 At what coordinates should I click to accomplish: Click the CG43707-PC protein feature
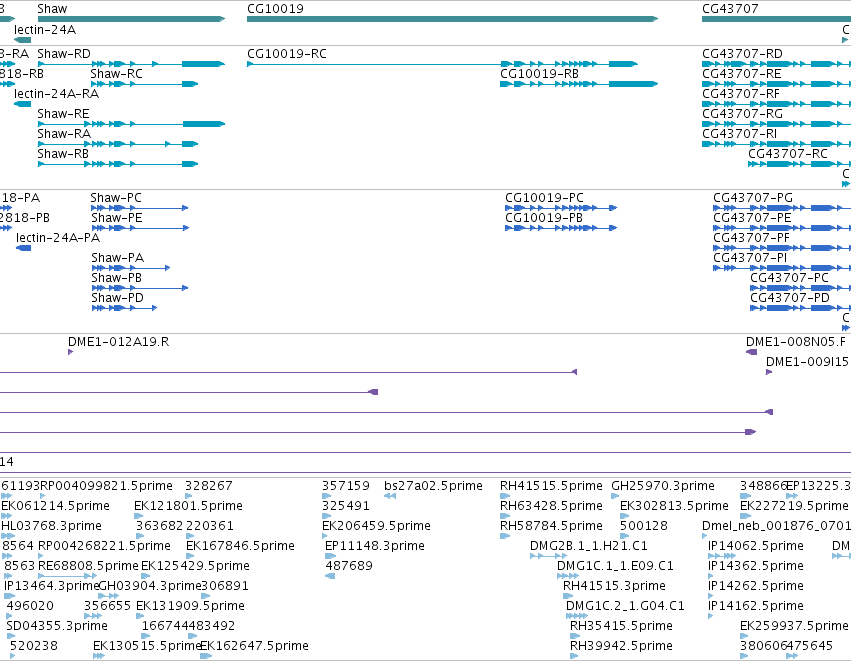tap(801, 288)
